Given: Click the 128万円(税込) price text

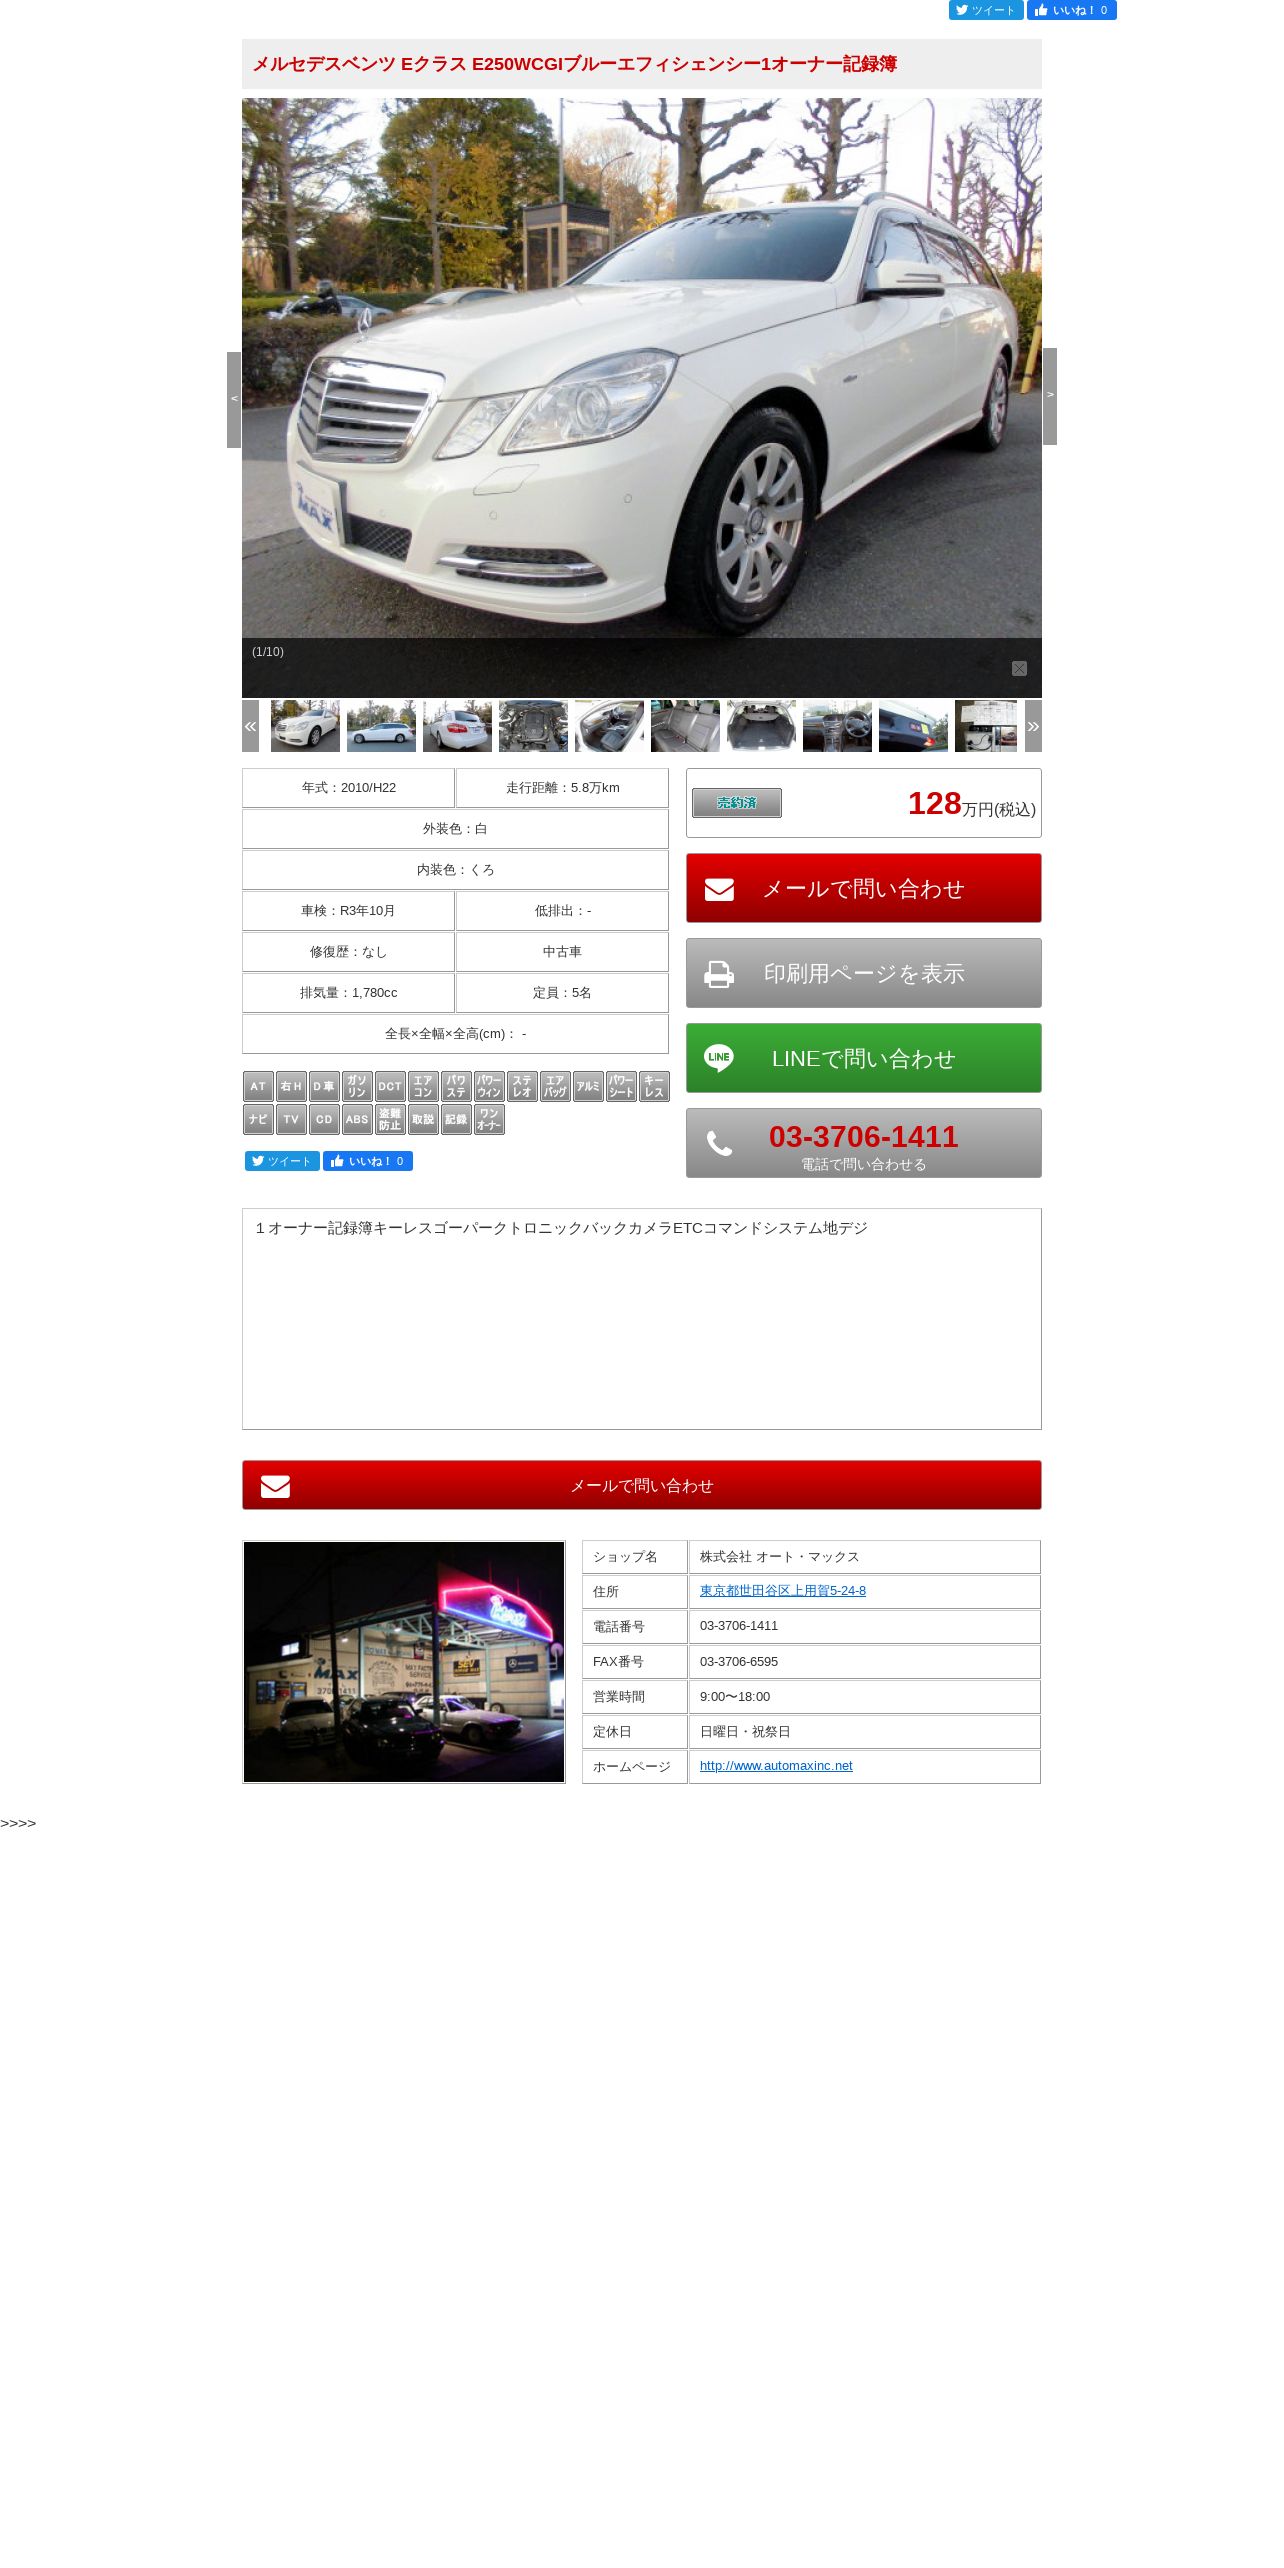Looking at the screenshot, I should [x=971, y=804].
